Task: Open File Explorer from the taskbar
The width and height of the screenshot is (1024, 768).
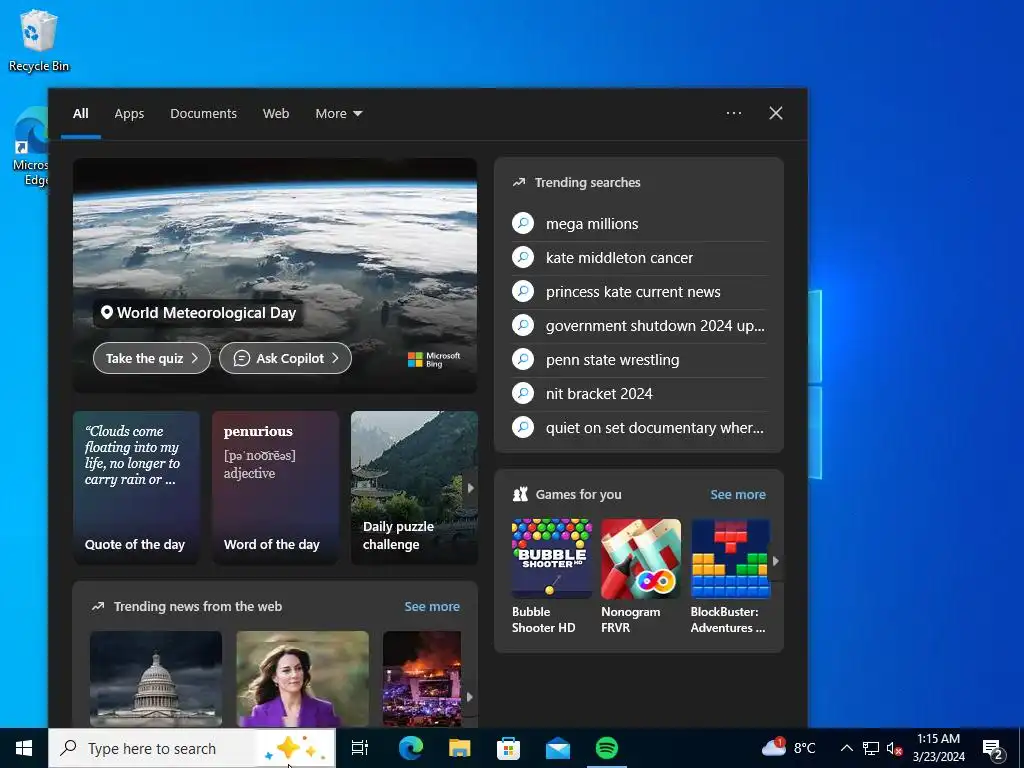Action: [459, 748]
